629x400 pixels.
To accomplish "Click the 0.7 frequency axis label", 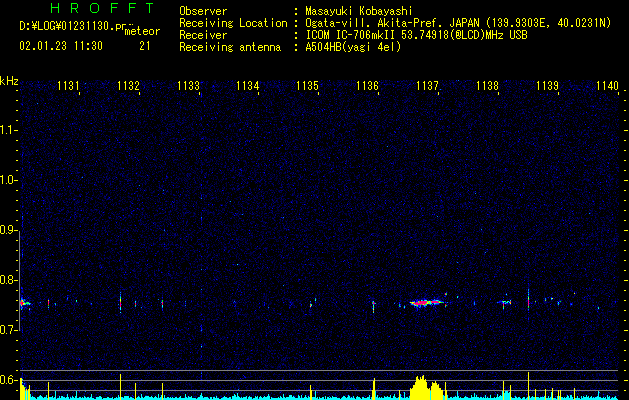I will (9, 330).
